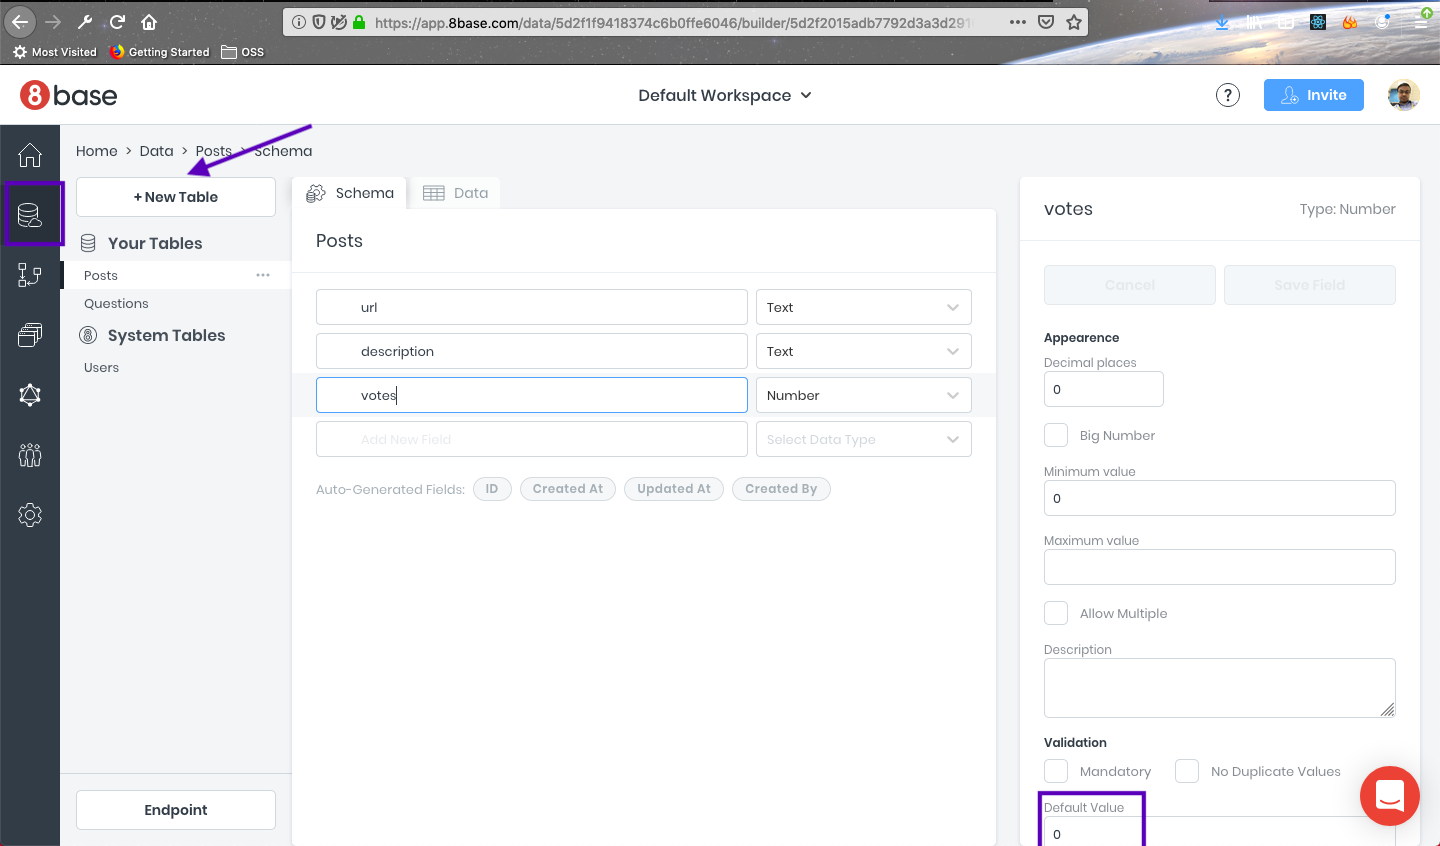The width and height of the screenshot is (1440, 846).
Task: Click the wrench developer tools icon
Action: click(85, 22)
